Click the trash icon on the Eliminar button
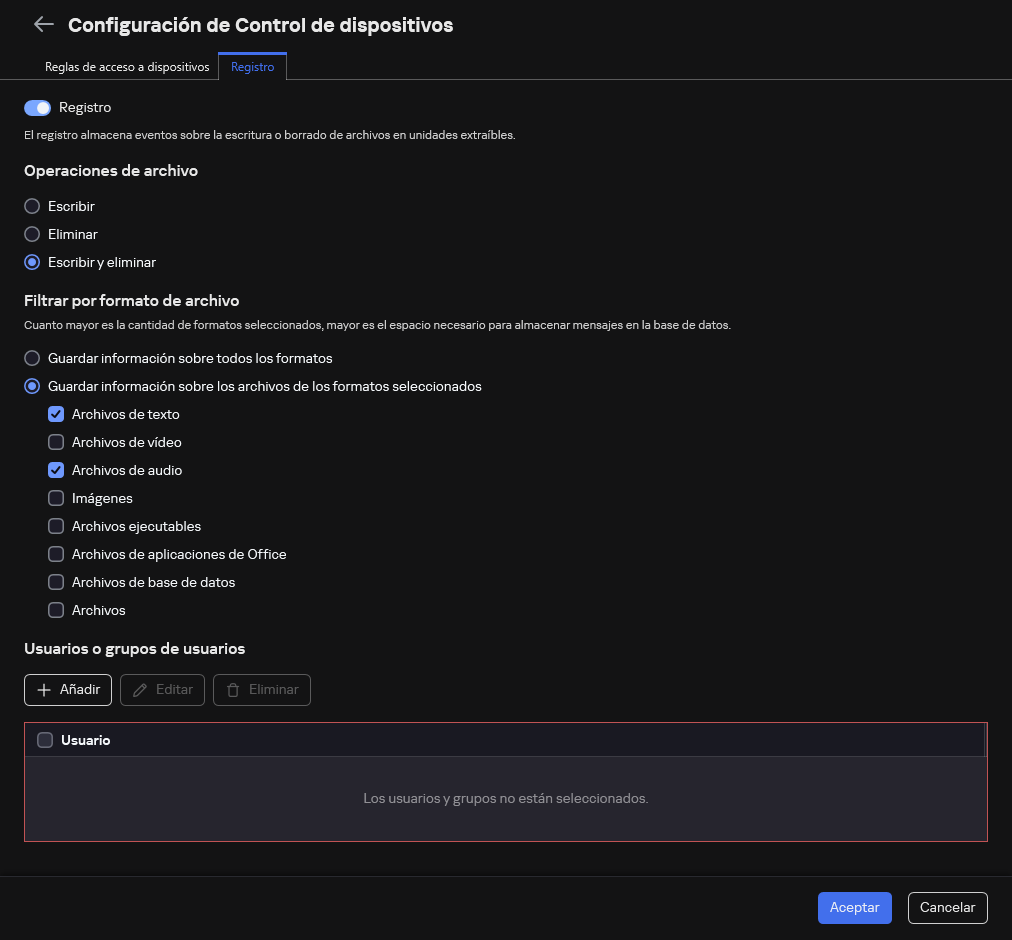 coord(235,690)
